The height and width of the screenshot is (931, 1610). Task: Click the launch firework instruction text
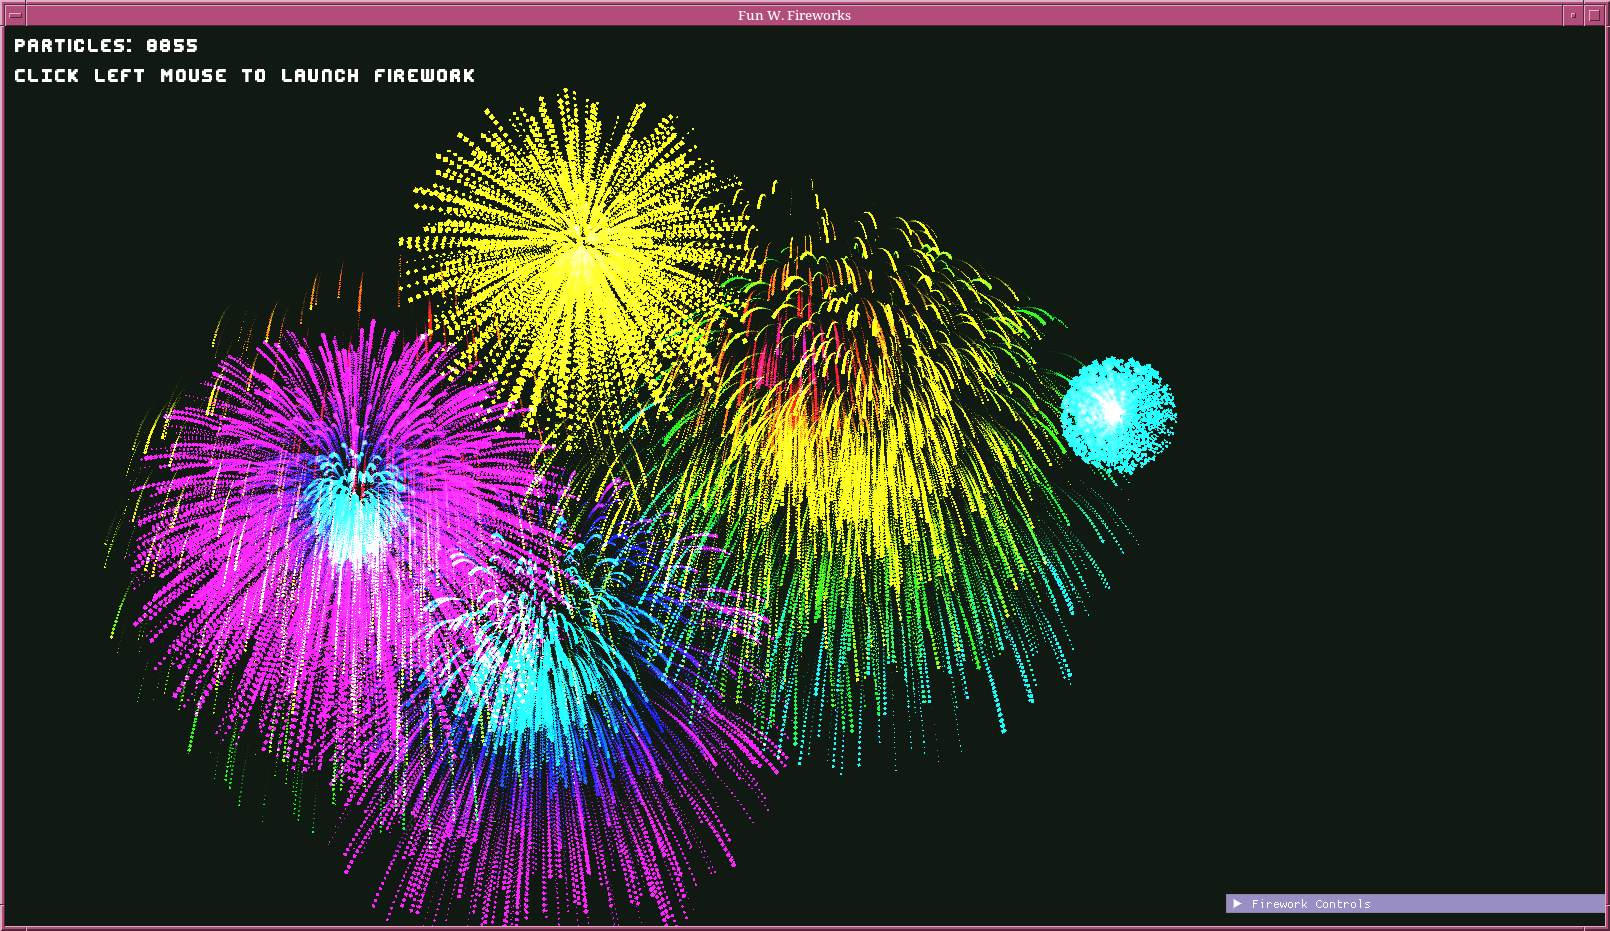tap(244, 76)
